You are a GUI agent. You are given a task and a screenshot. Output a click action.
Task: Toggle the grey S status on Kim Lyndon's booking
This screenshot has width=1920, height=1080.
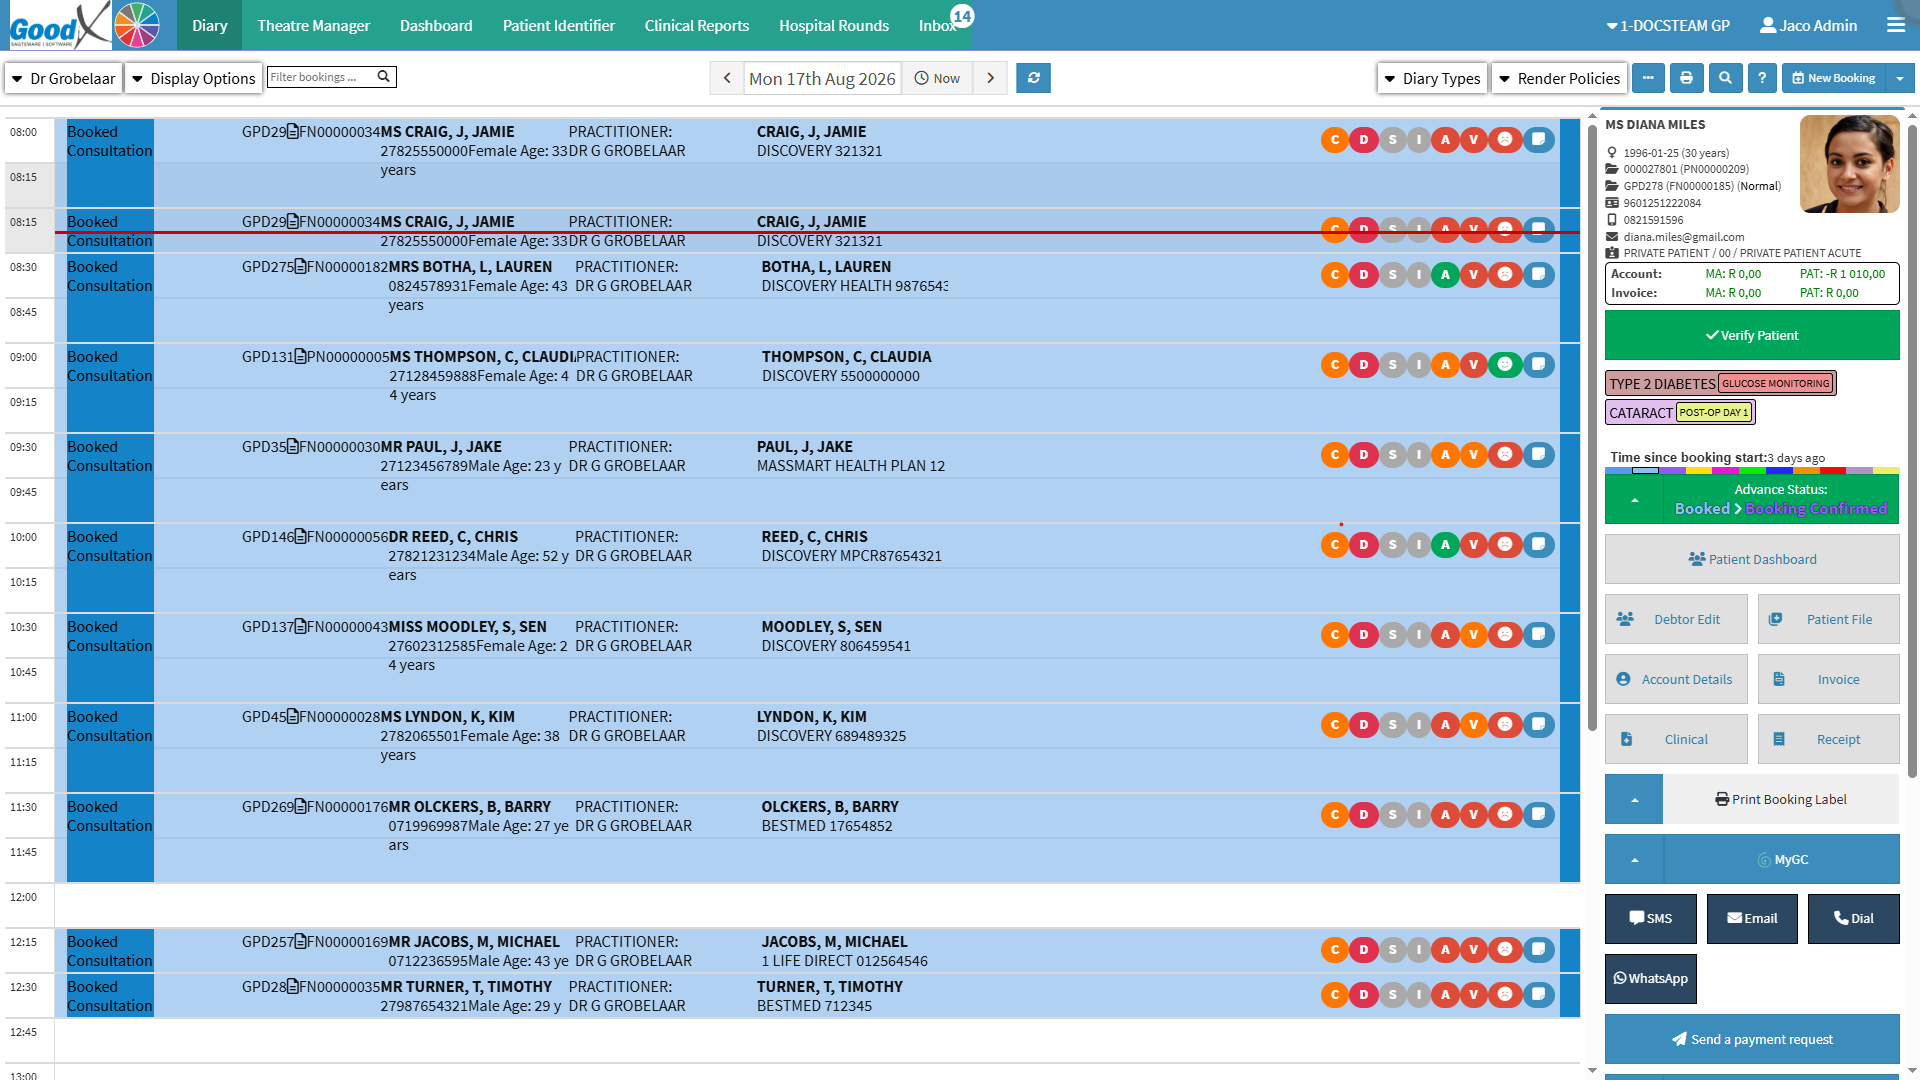(x=1392, y=724)
